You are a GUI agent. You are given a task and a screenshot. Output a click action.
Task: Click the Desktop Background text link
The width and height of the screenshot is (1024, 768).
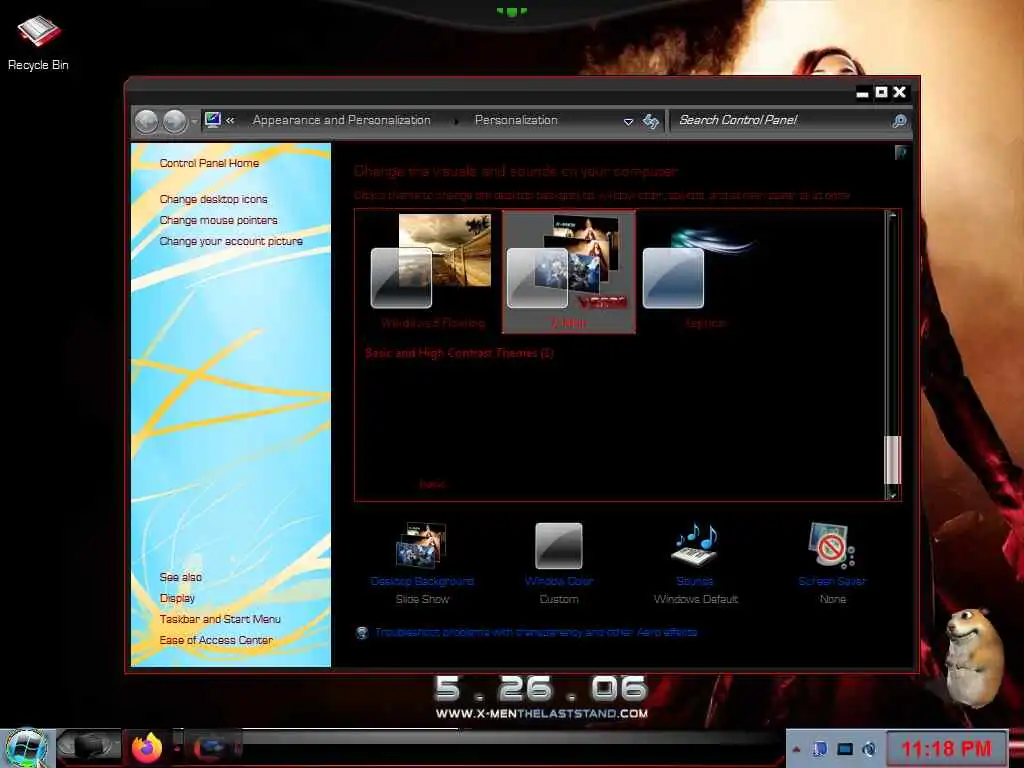pos(422,581)
